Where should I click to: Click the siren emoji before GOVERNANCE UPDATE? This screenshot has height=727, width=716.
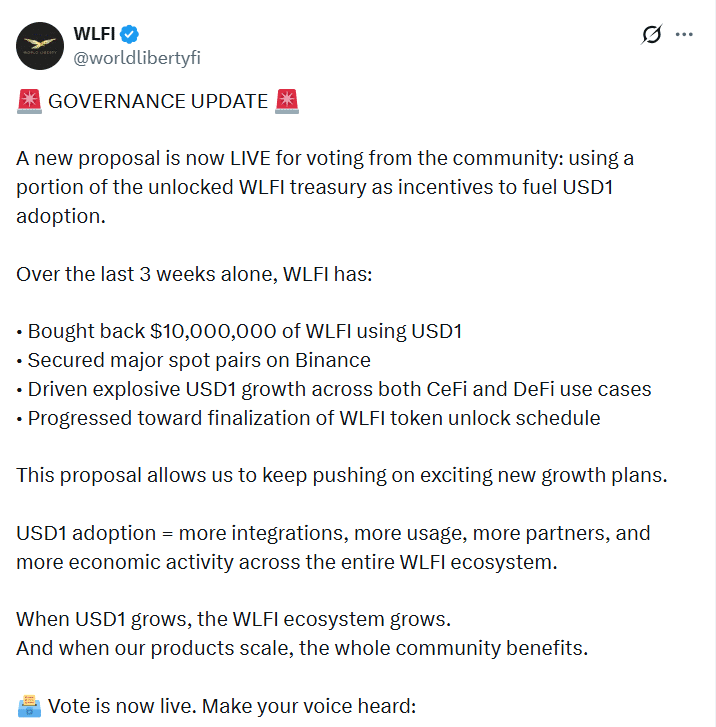point(28,101)
